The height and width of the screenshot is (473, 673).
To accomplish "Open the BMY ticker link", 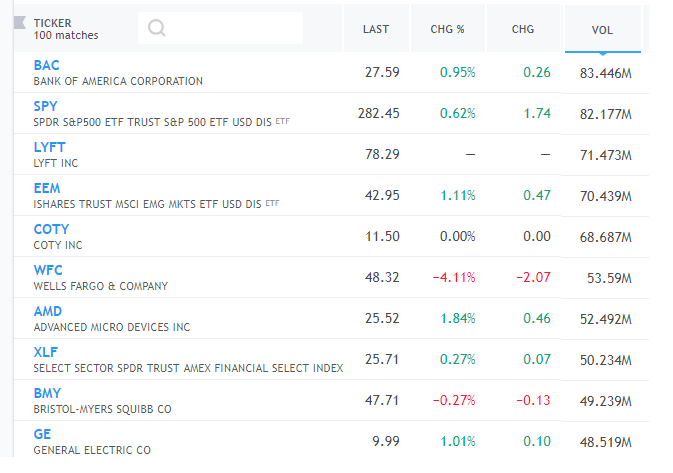I will tap(47, 393).
